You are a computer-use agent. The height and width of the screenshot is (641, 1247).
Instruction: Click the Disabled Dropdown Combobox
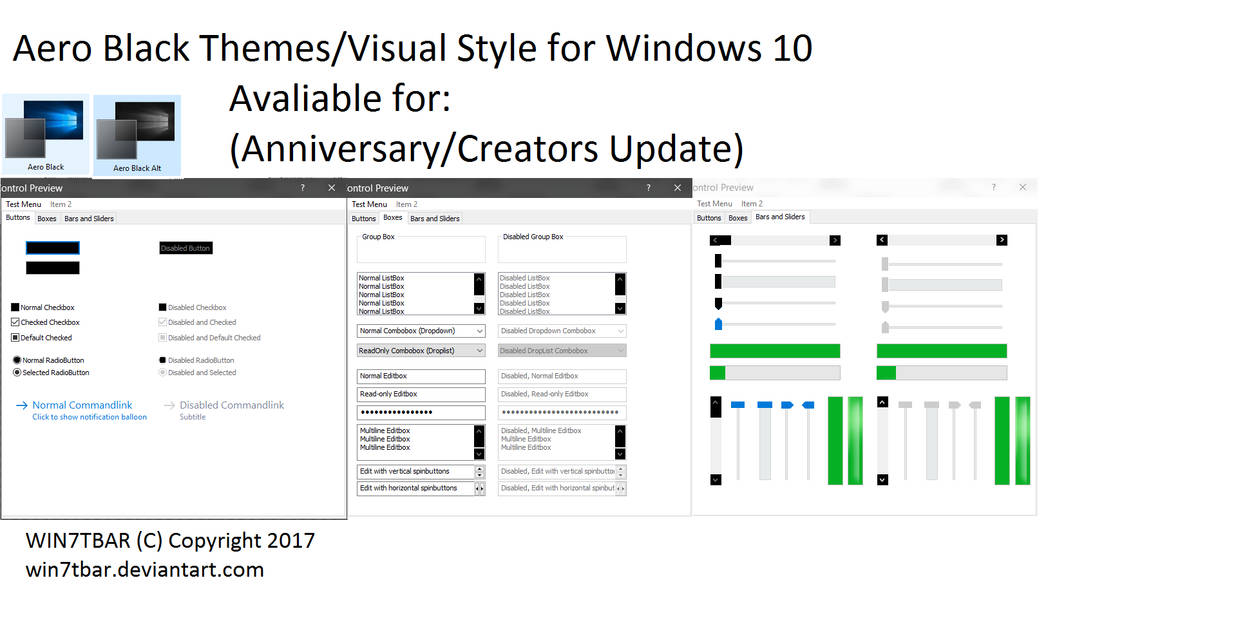tap(562, 331)
